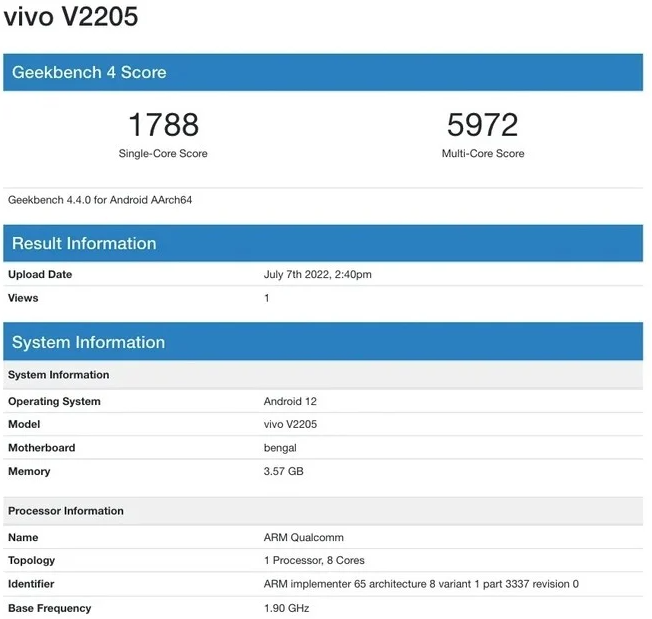The image size is (652, 619).
Task: Click the 'Operating System' label
Action: (x=54, y=401)
